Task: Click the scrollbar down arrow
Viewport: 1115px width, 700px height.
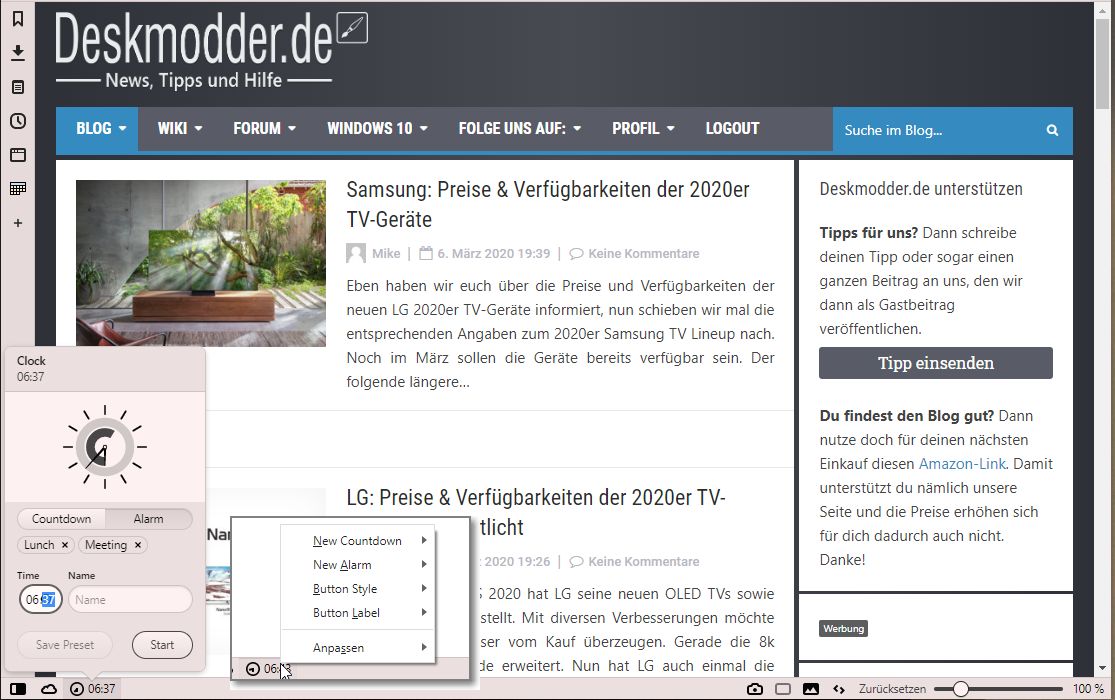Action: (x=1103, y=668)
